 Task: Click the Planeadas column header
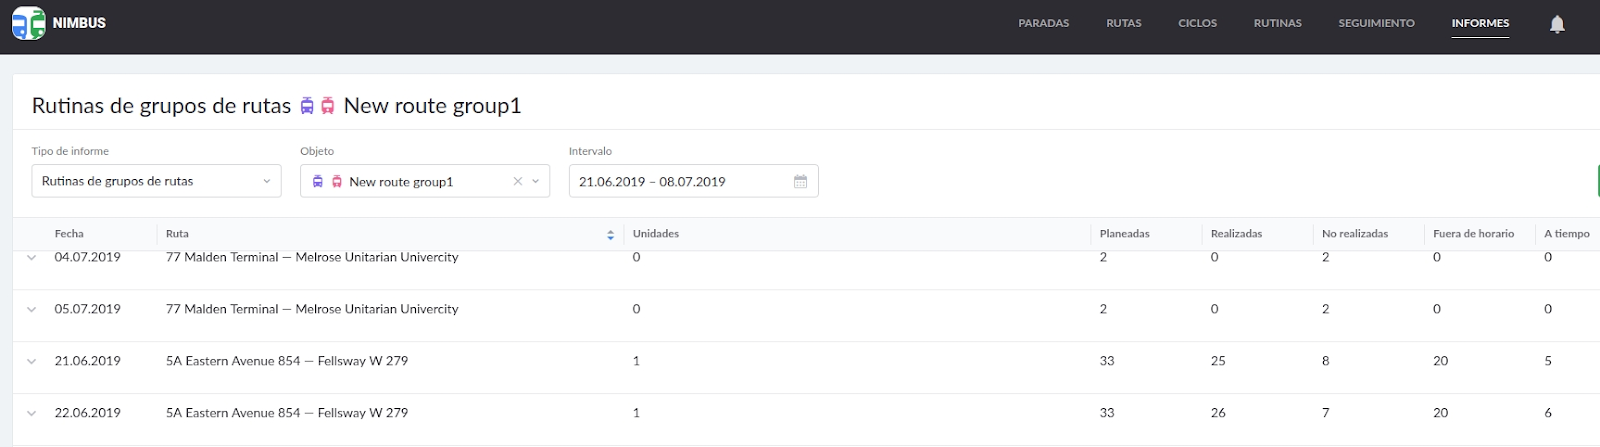(x=1124, y=234)
